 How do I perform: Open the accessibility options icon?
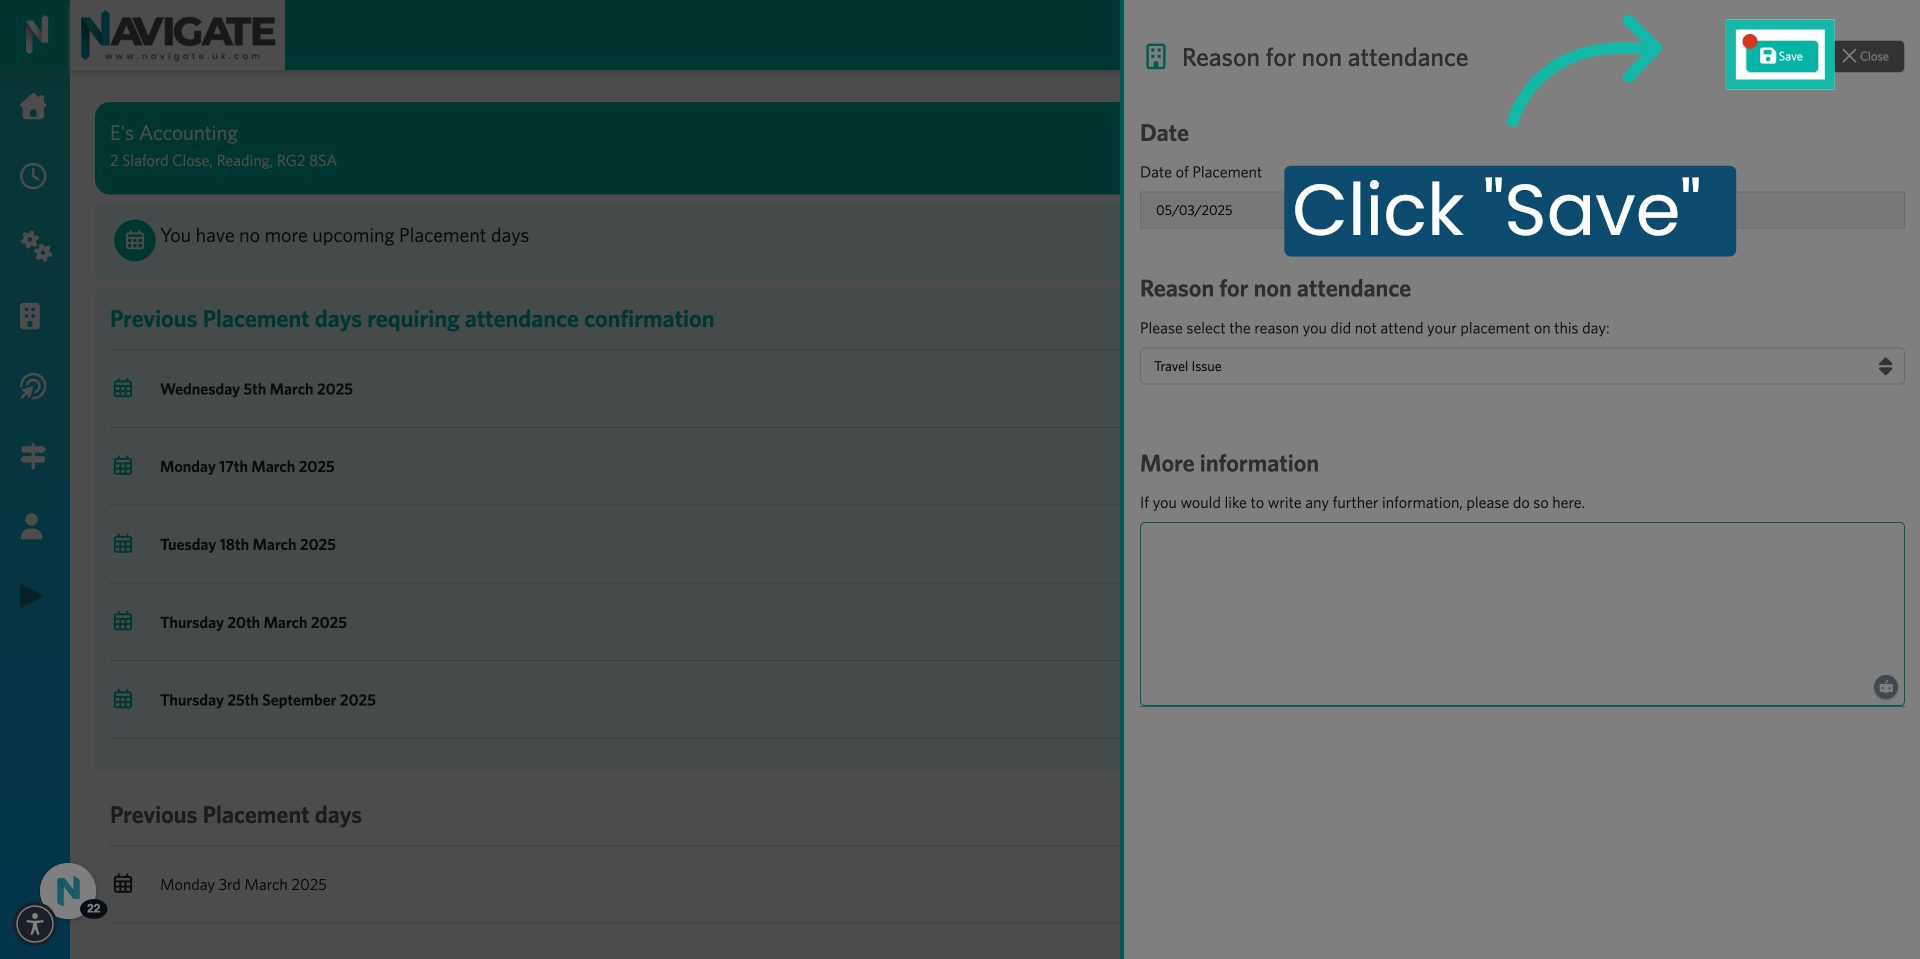click(35, 924)
